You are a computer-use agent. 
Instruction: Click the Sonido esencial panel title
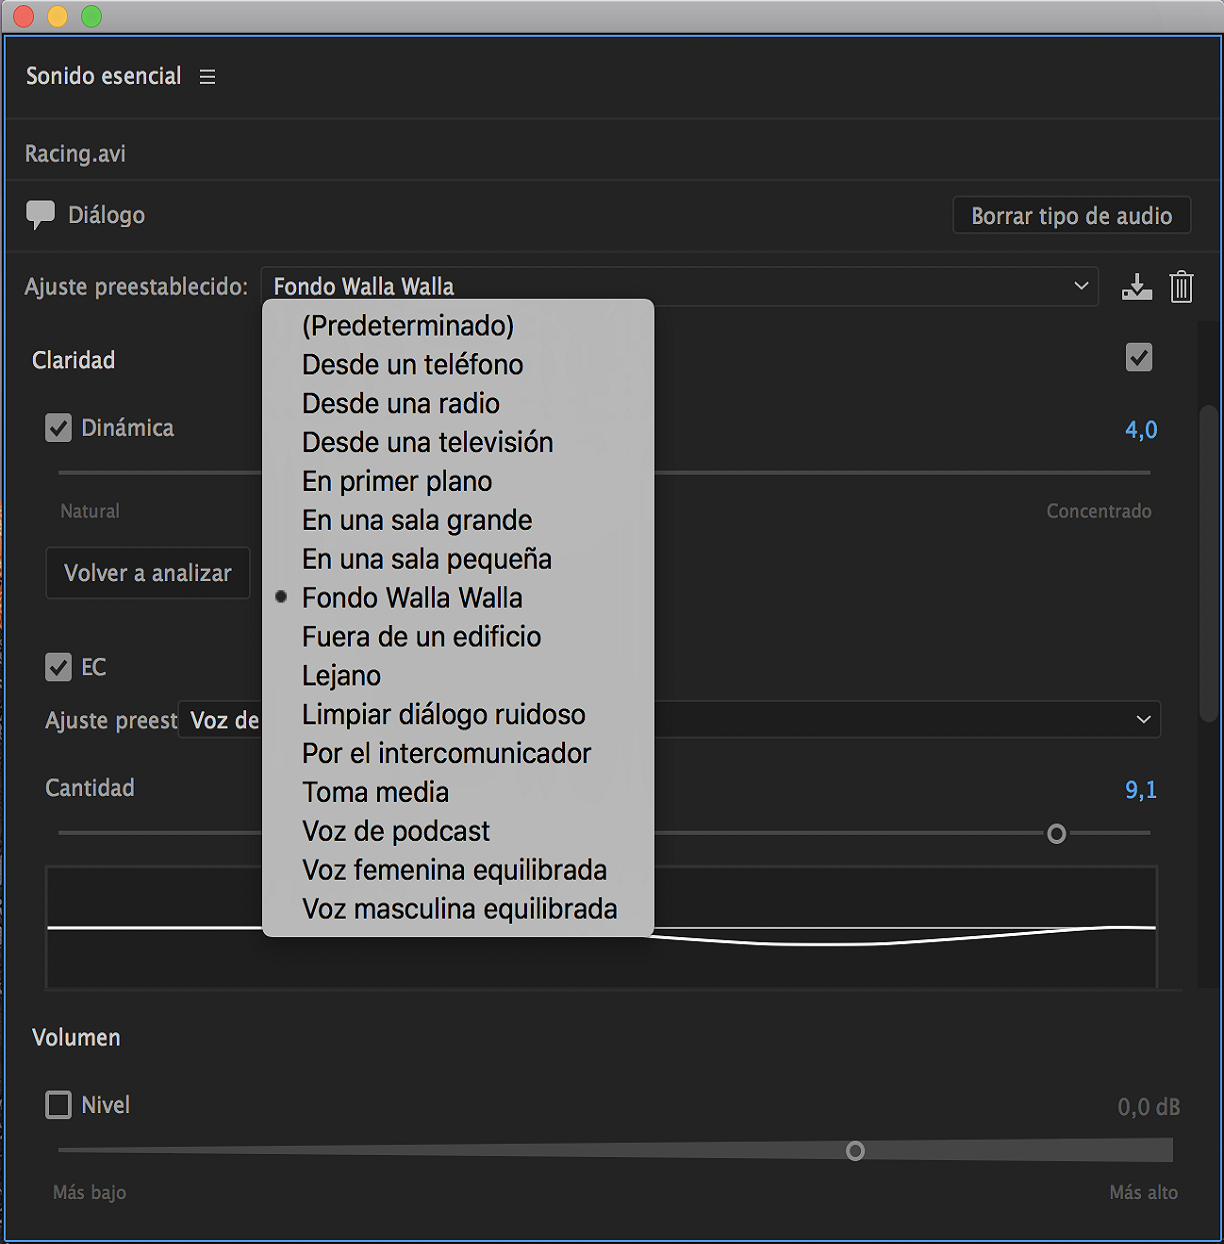click(104, 76)
